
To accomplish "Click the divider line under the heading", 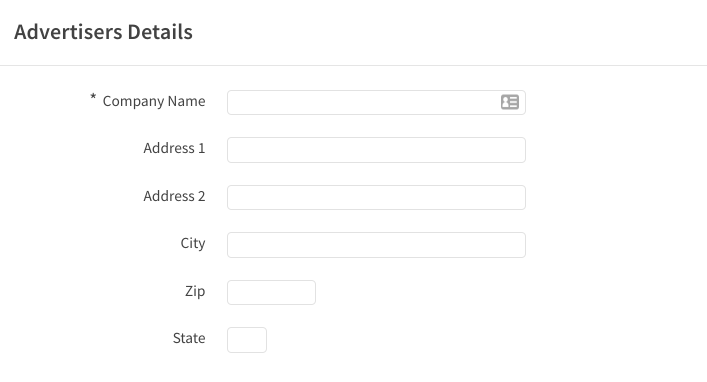I will click(x=354, y=65).
